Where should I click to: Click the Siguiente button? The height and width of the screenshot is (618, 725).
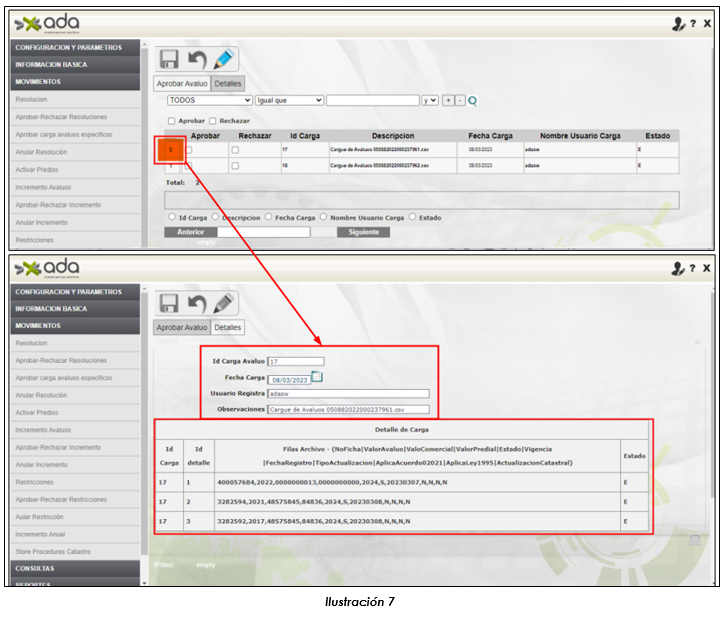[x=364, y=232]
